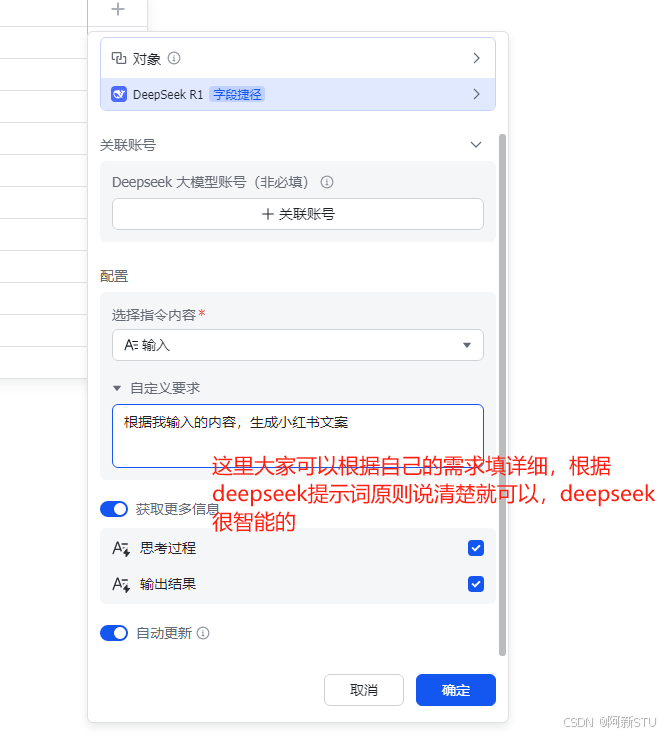
Task: Click the 思考过程 label text
Action: click(168, 548)
